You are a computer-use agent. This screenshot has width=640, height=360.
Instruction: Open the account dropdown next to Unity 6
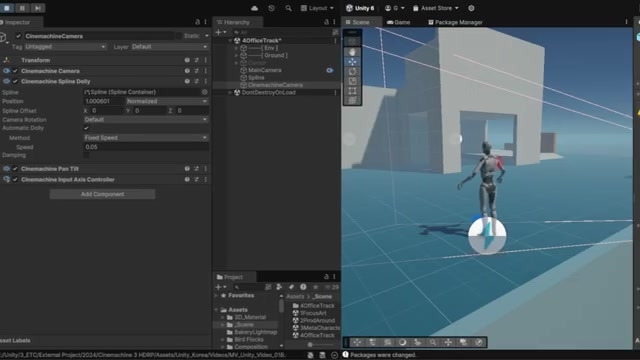tap(395, 8)
